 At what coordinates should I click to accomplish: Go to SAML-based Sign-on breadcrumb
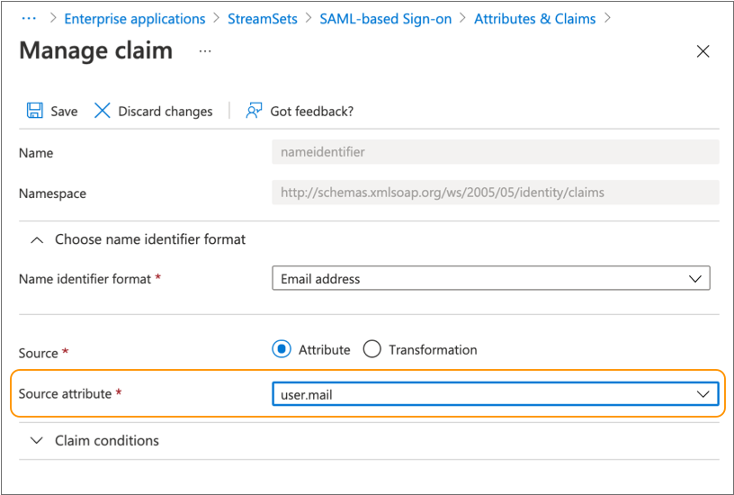coord(386,19)
